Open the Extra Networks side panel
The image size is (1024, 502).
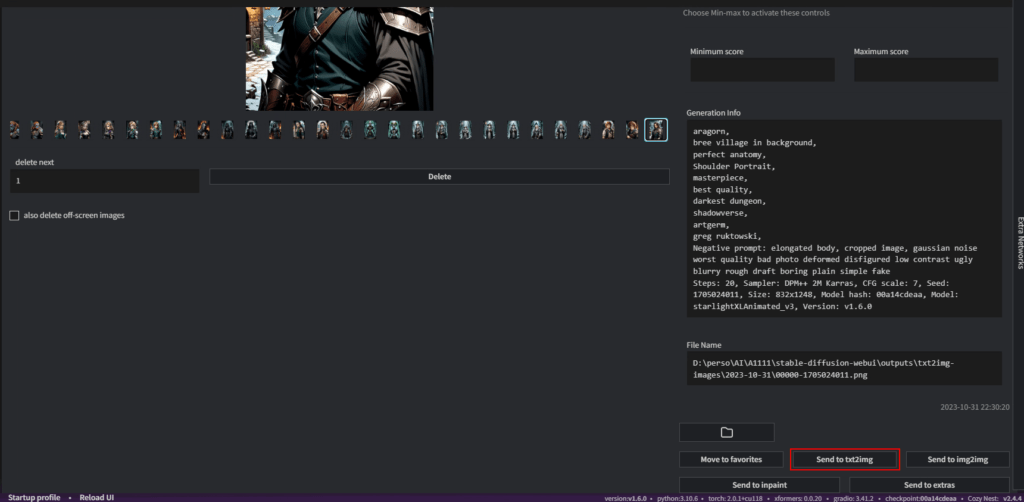1018,242
